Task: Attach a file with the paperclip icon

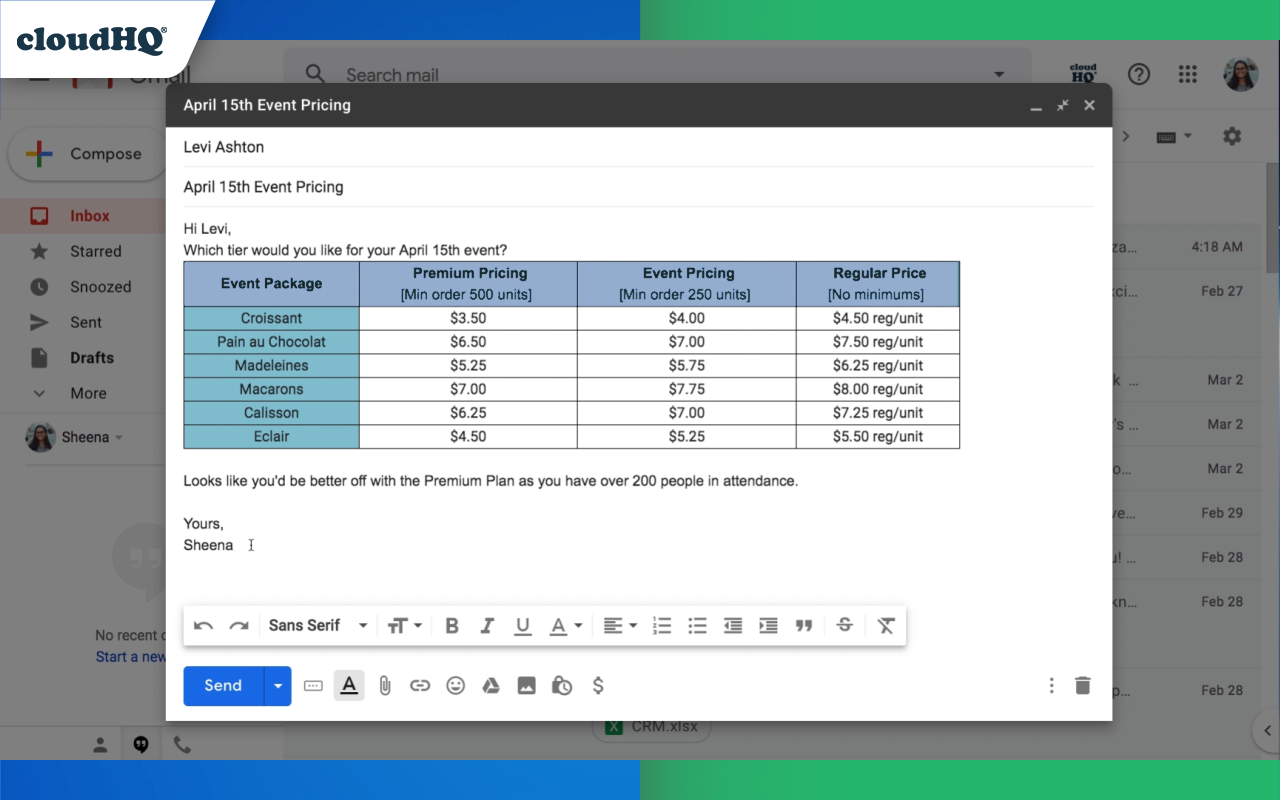Action: tap(385, 685)
